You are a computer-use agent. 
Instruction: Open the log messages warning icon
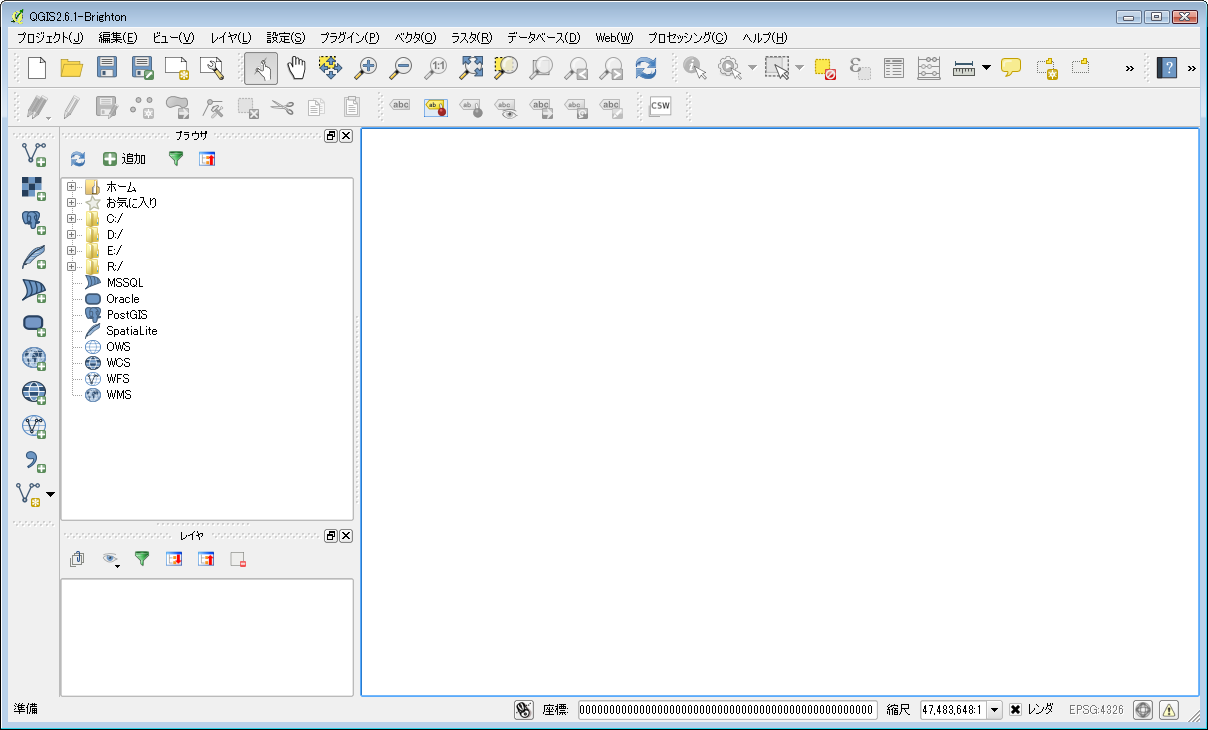click(x=1168, y=709)
